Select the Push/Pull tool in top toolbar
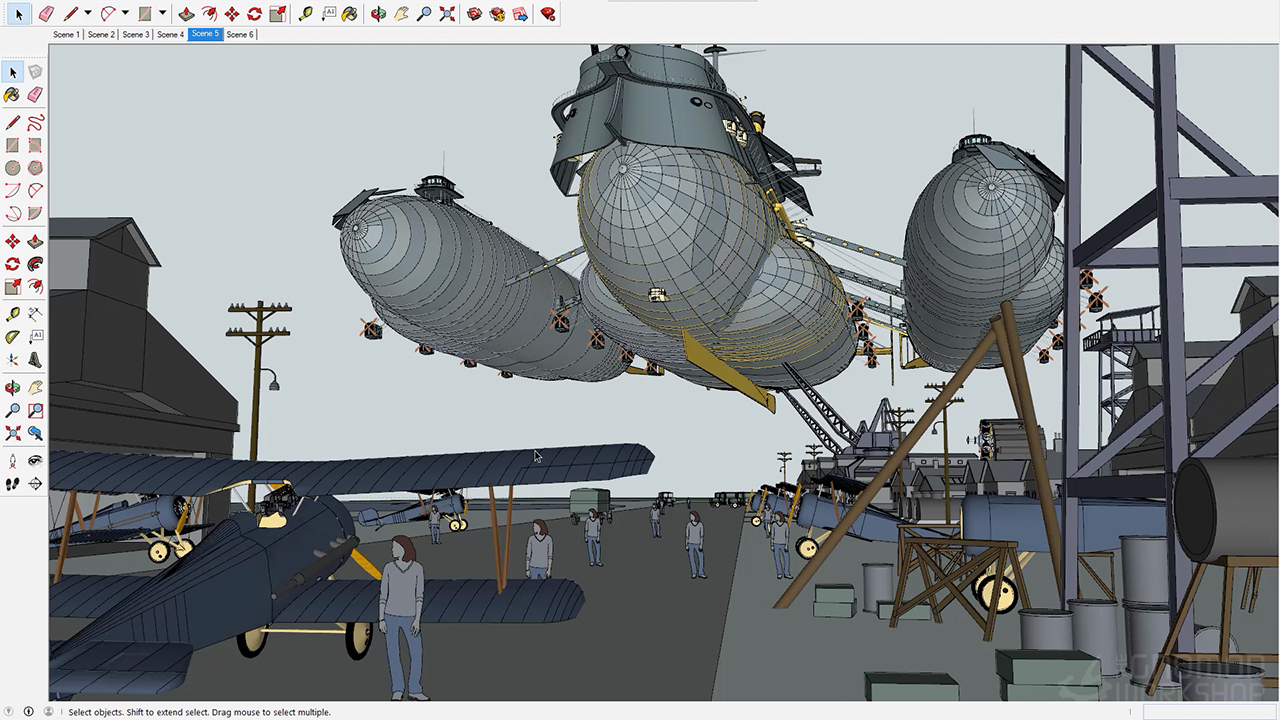The image size is (1280, 720). tap(186, 14)
